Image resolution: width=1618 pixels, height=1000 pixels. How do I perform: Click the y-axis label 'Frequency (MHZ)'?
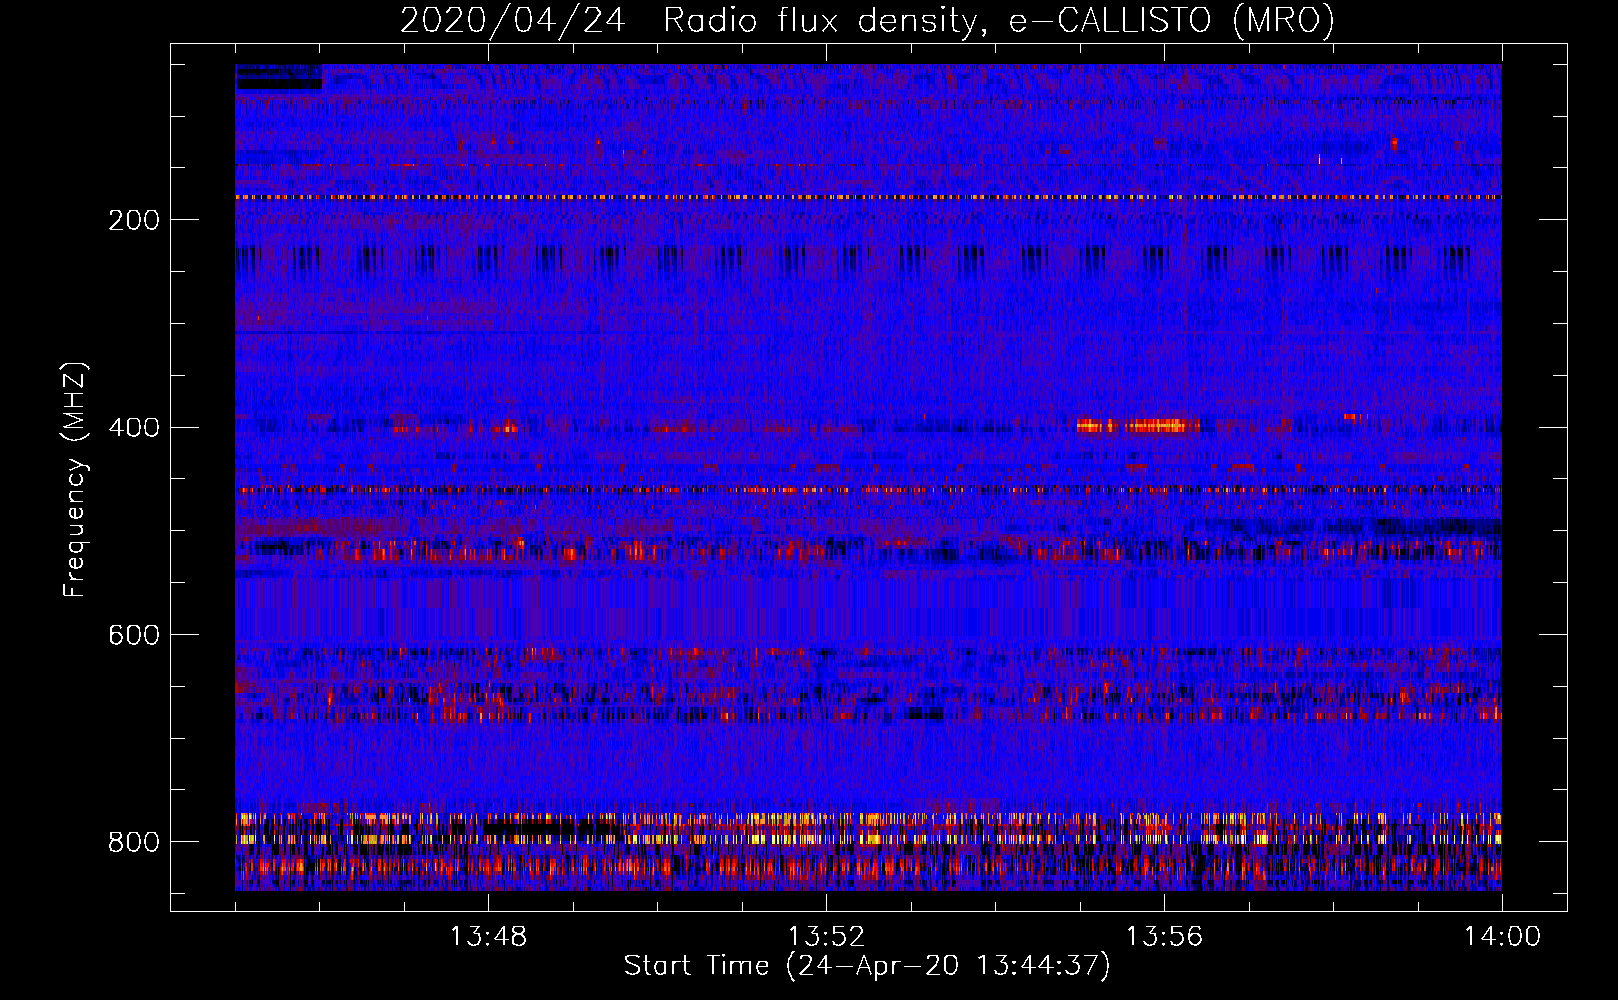click(x=75, y=479)
